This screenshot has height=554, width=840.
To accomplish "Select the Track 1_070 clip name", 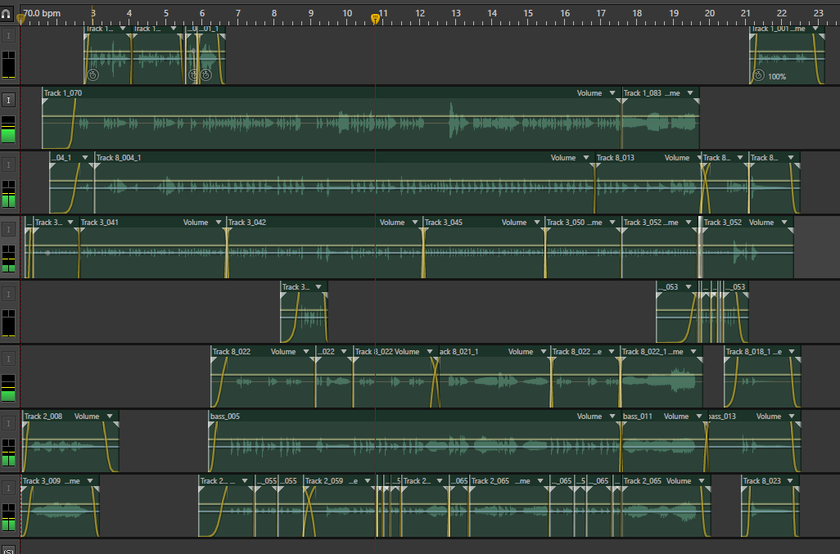I will (63, 93).
